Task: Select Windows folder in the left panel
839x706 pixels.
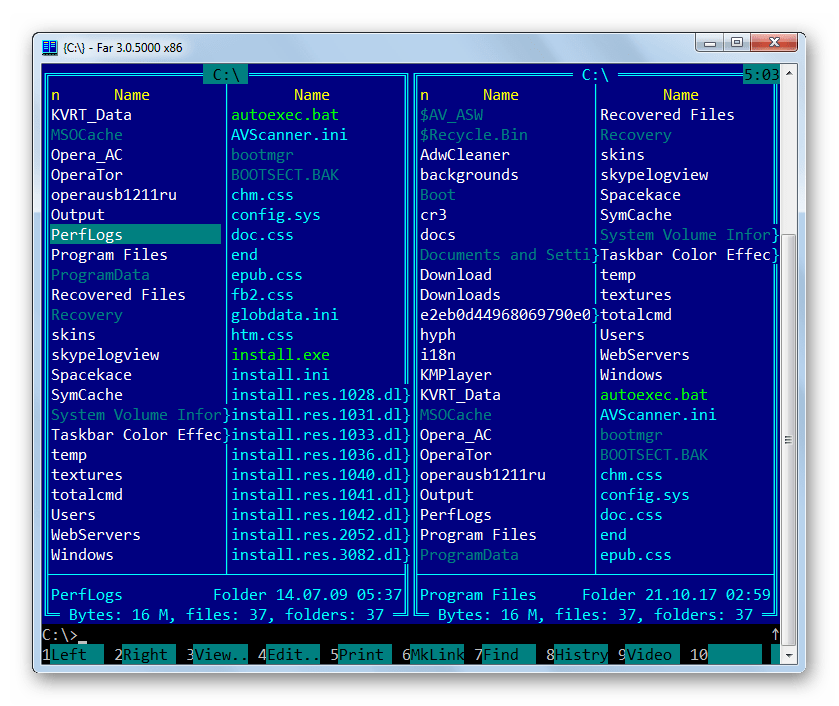Action: [x=82, y=555]
